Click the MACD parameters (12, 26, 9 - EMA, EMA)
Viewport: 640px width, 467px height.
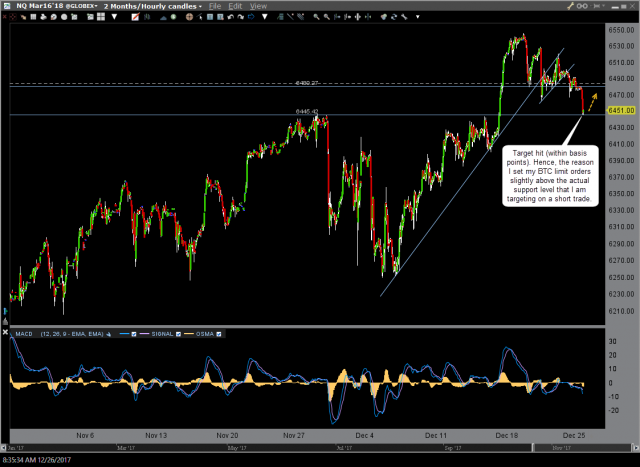click(x=72, y=334)
